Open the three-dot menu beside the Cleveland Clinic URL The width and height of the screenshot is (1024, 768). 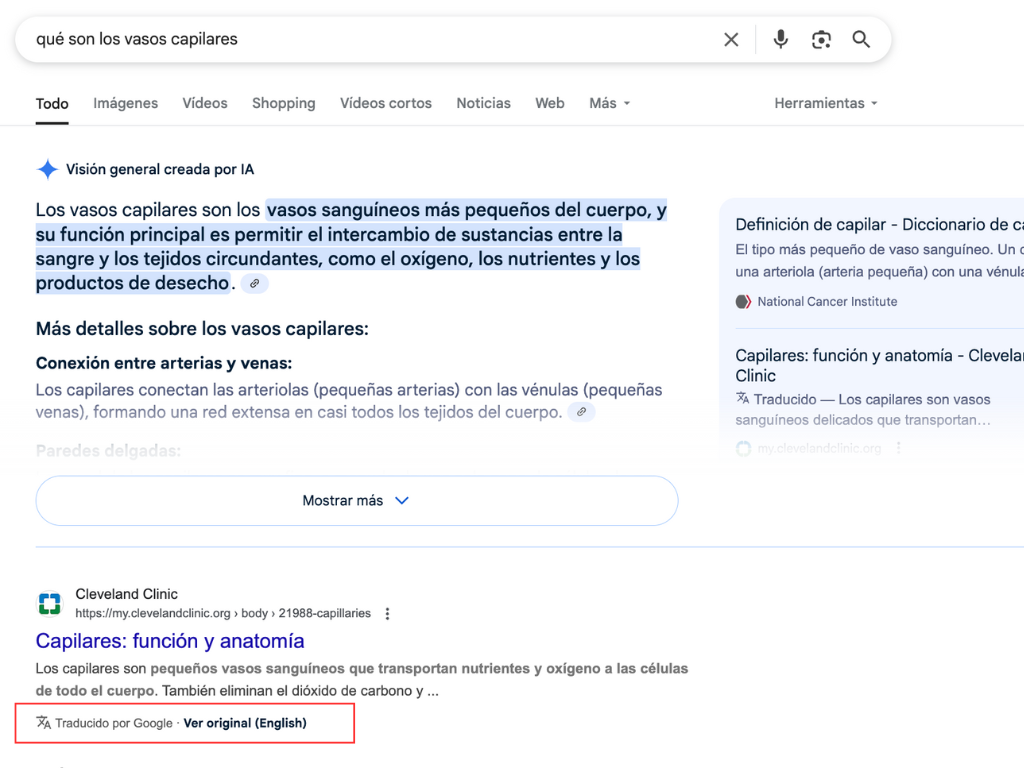(387, 614)
